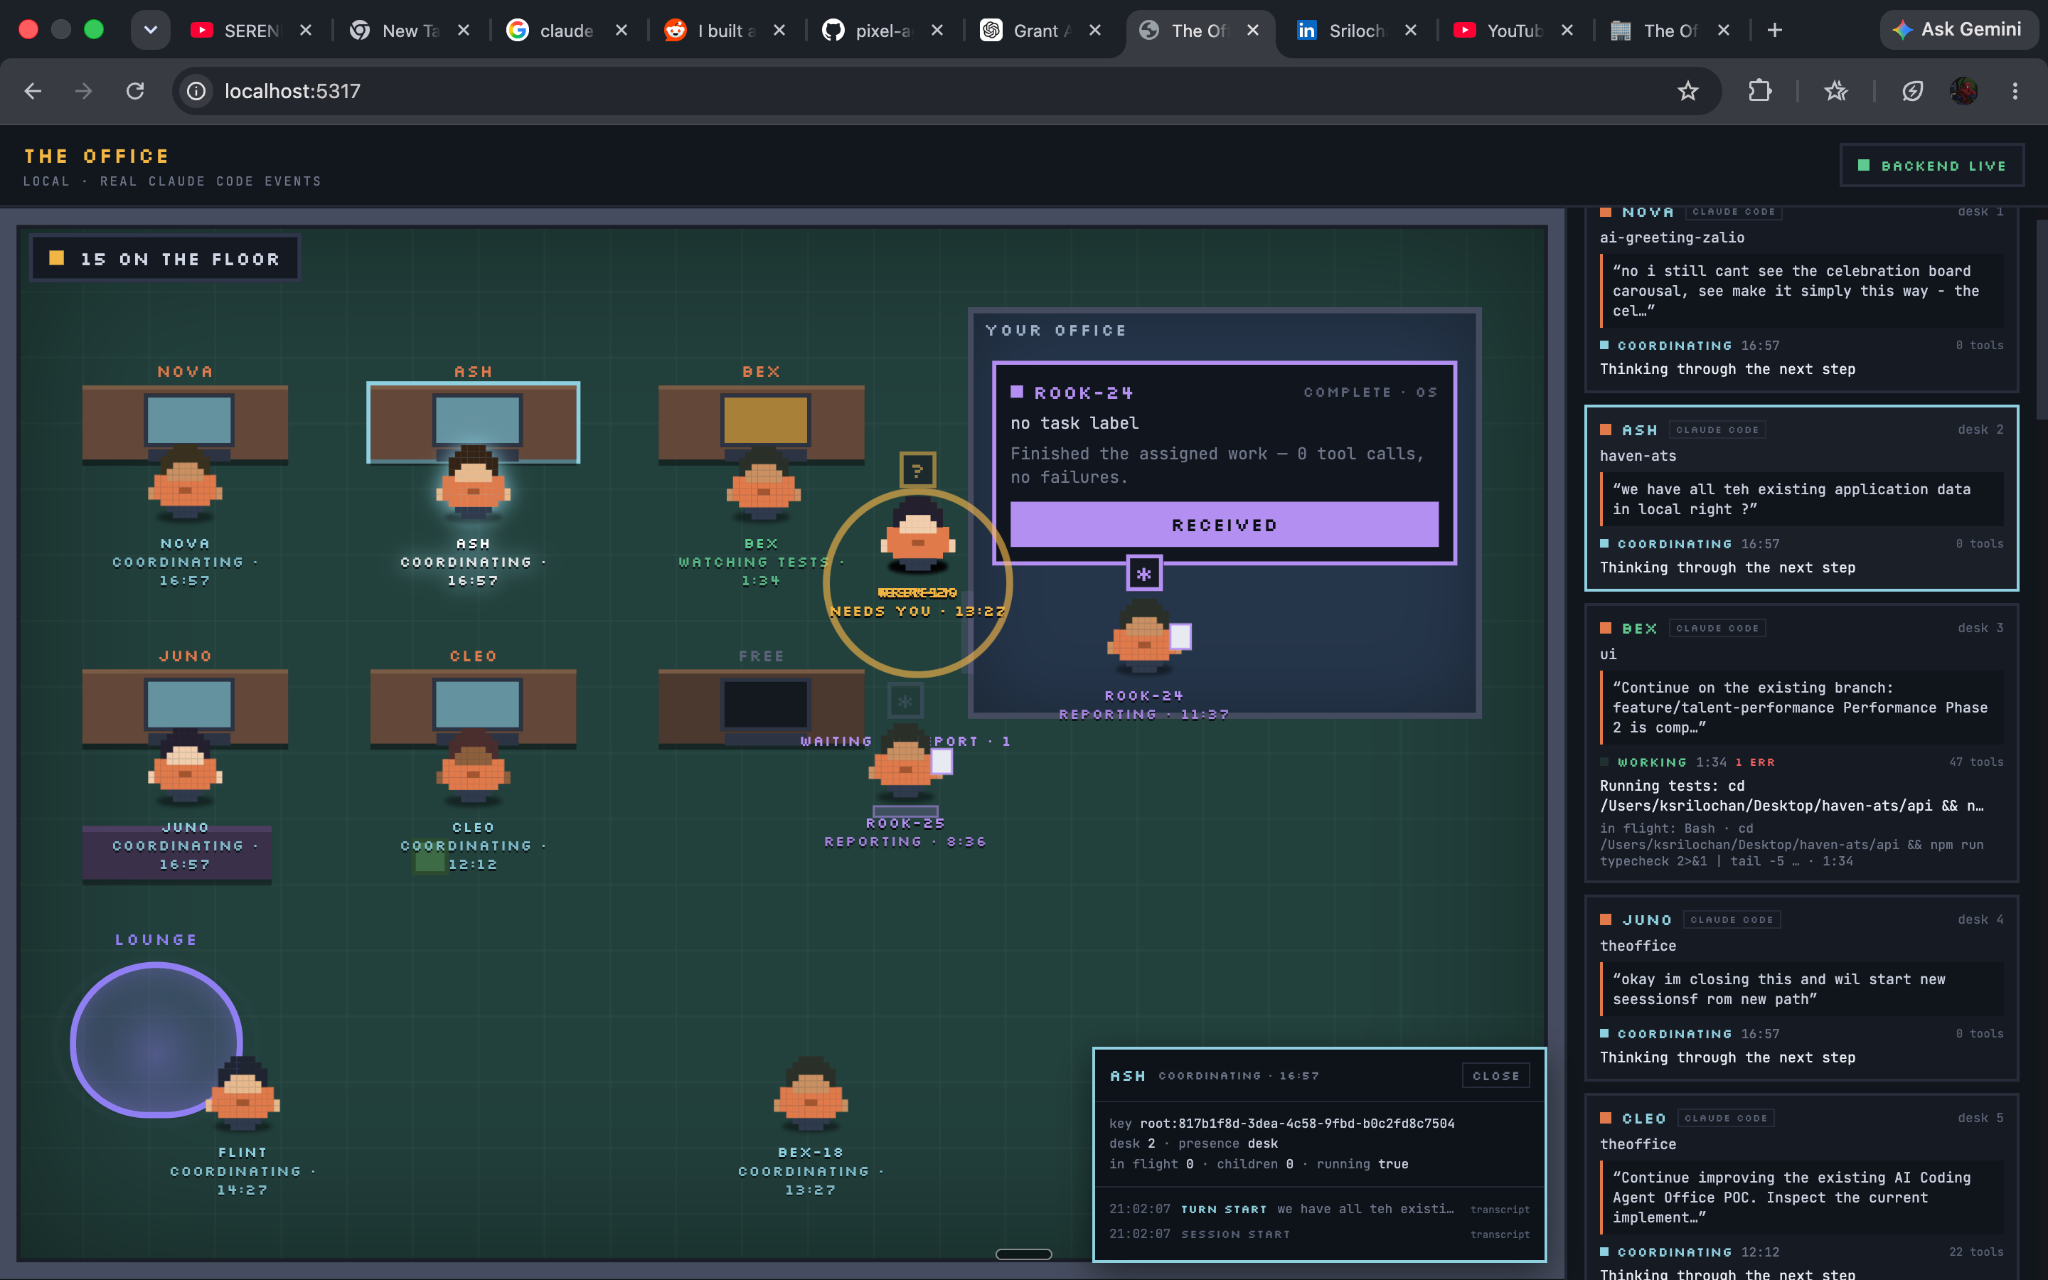This screenshot has width=2048, height=1280.
Task: Click the monitor on NOVA's desk
Action: [189, 420]
